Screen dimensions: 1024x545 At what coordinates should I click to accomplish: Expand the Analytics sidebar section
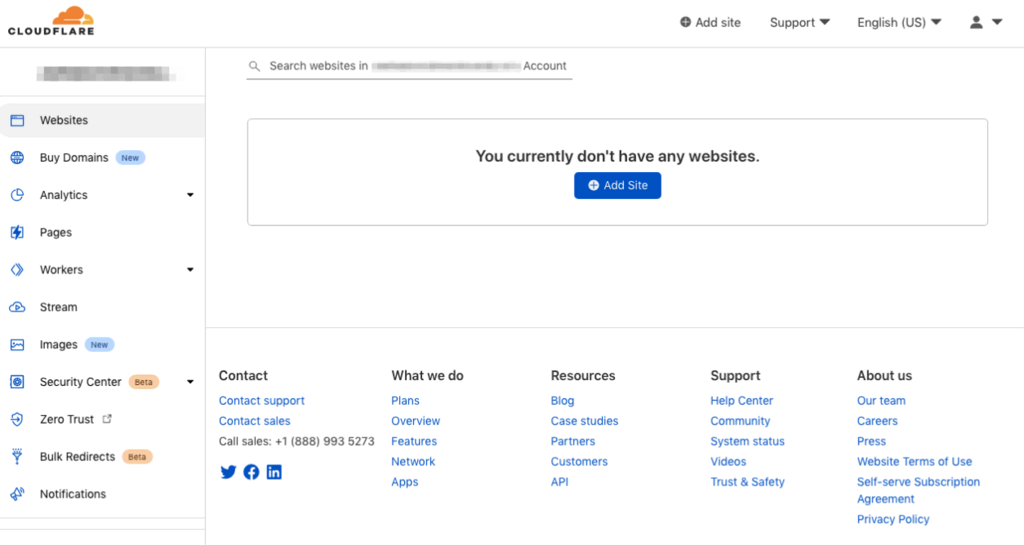190,195
